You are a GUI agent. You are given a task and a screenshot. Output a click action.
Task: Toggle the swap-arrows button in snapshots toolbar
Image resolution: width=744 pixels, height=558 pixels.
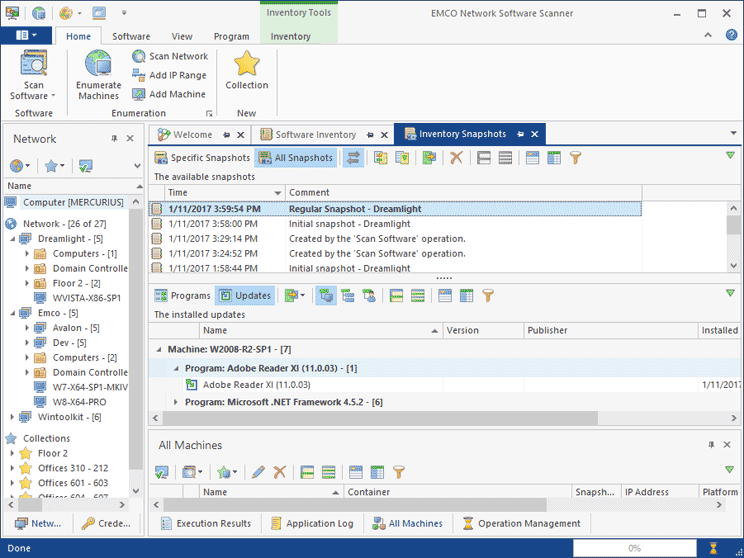click(x=353, y=158)
